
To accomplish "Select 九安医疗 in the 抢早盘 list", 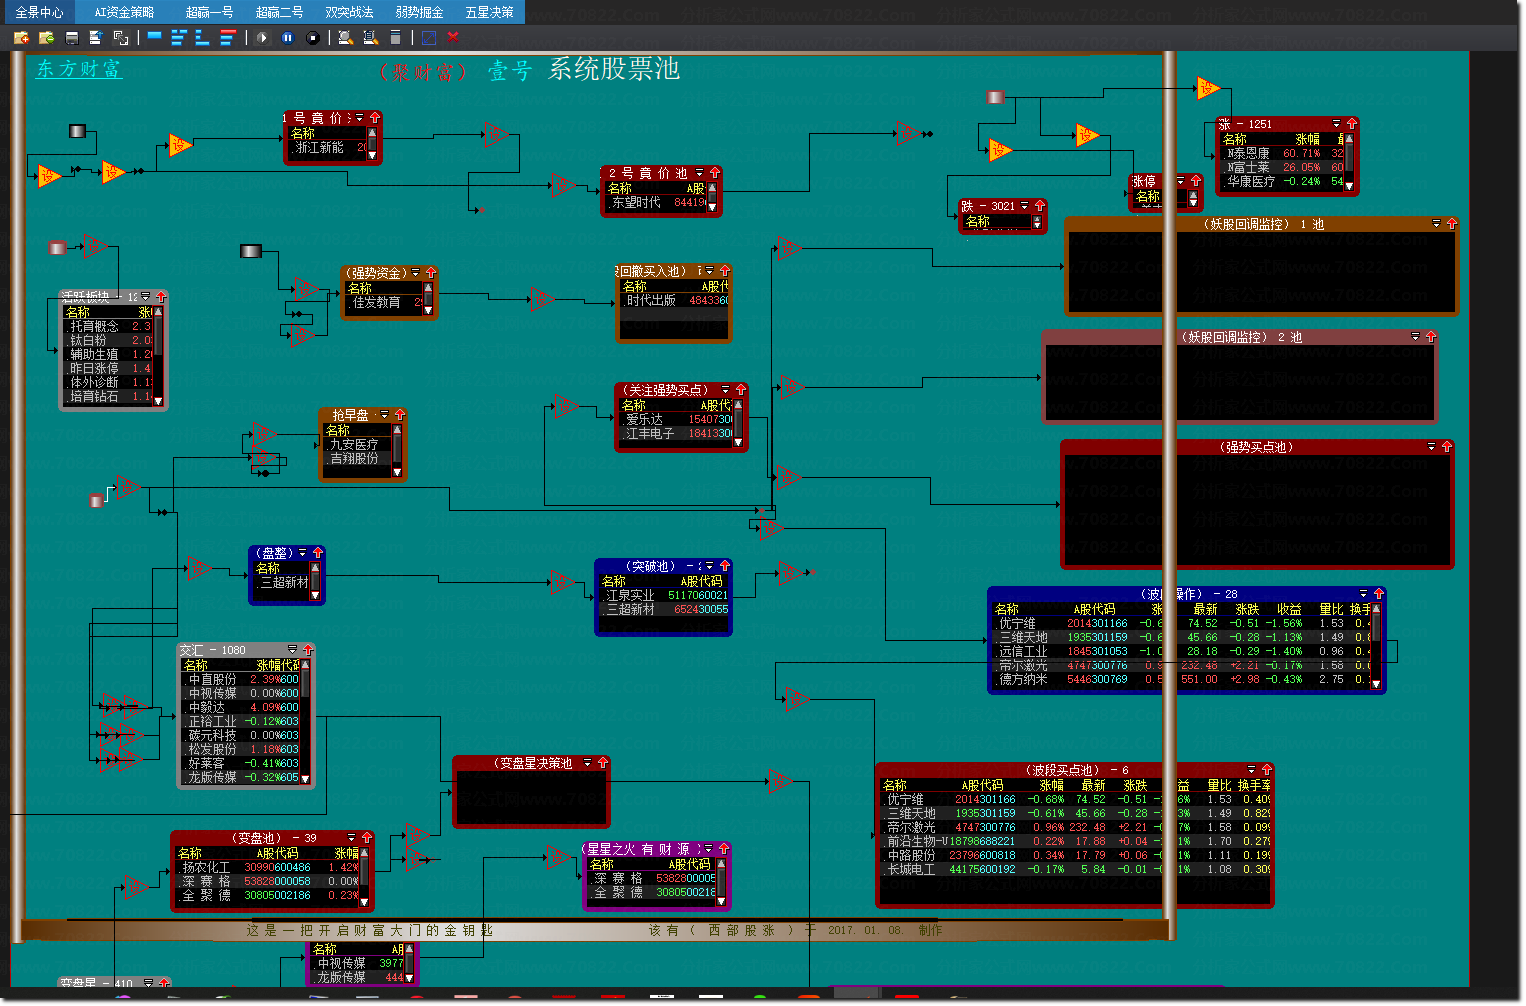I will pos(354,444).
